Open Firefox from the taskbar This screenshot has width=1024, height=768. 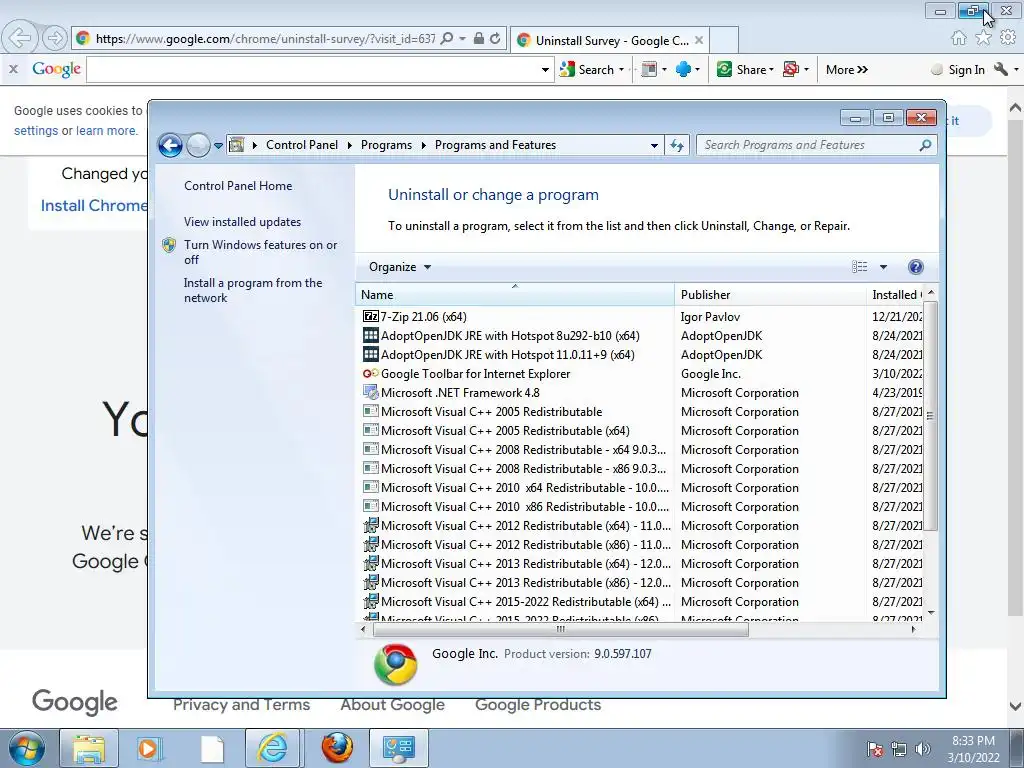[337, 748]
